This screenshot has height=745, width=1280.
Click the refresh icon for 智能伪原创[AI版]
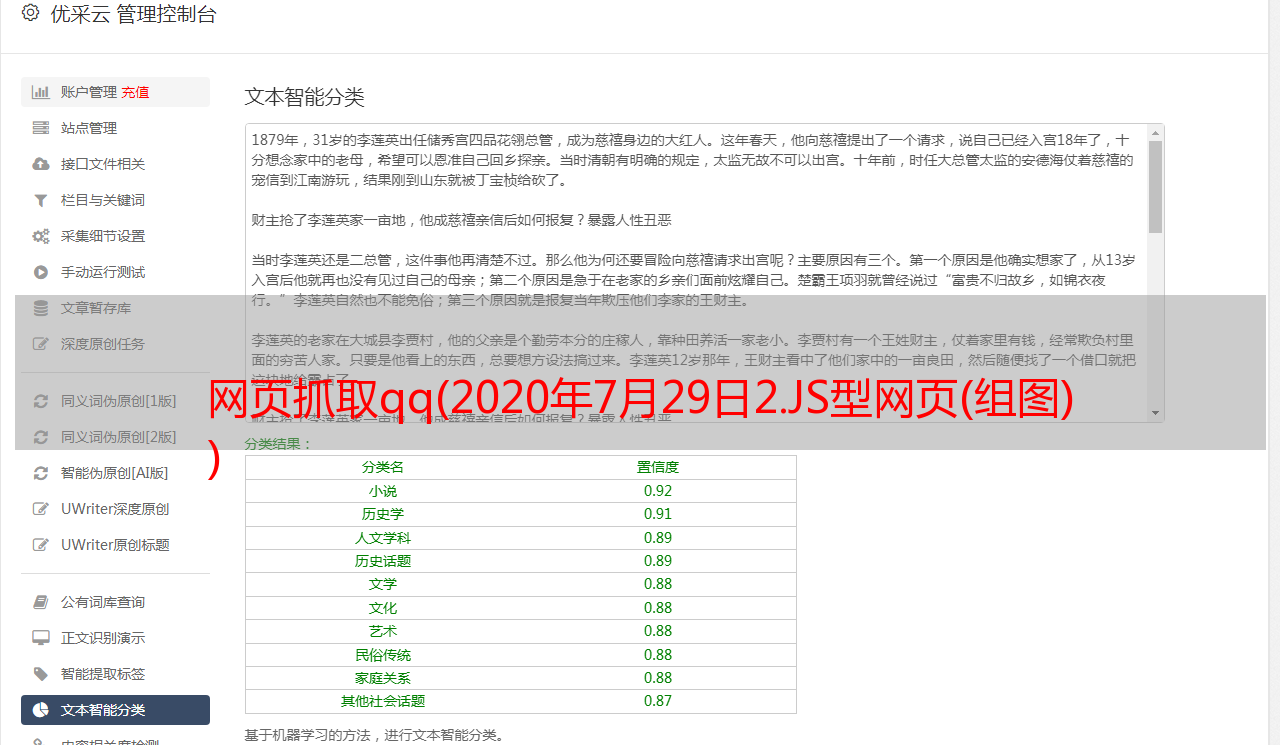(x=41, y=473)
